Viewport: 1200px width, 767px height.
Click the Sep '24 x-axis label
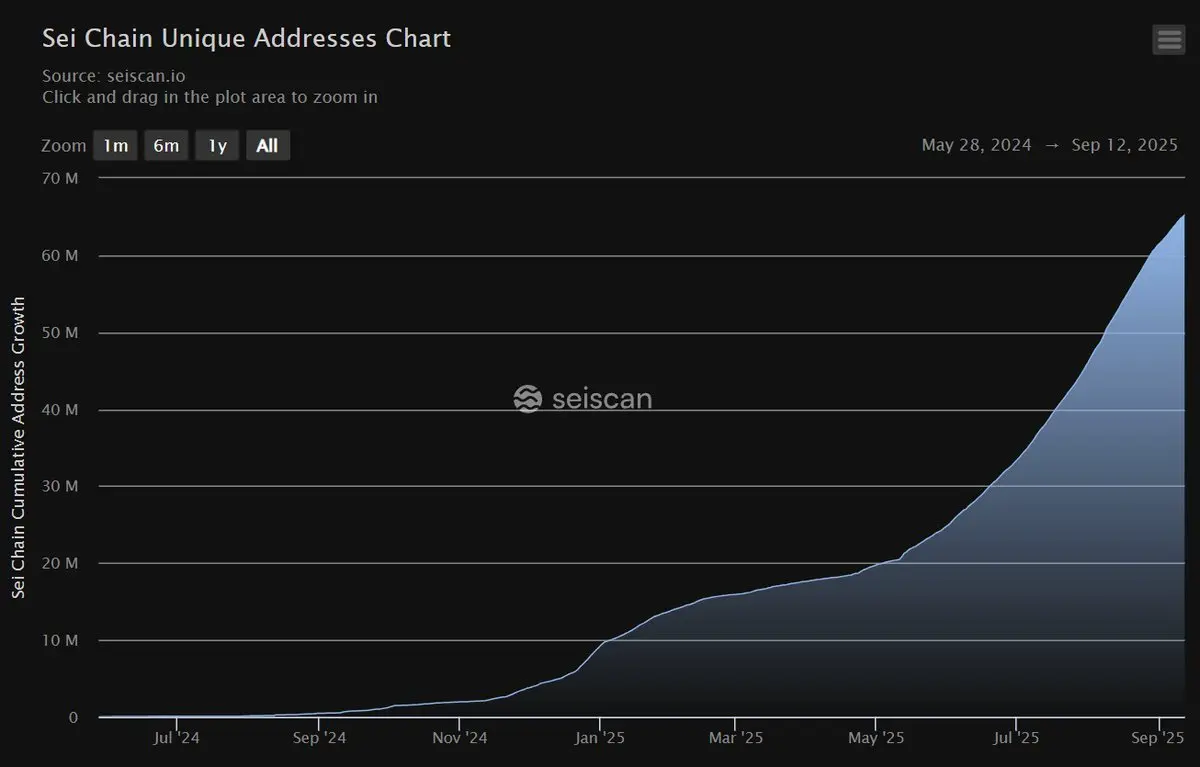pyautogui.click(x=318, y=739)
